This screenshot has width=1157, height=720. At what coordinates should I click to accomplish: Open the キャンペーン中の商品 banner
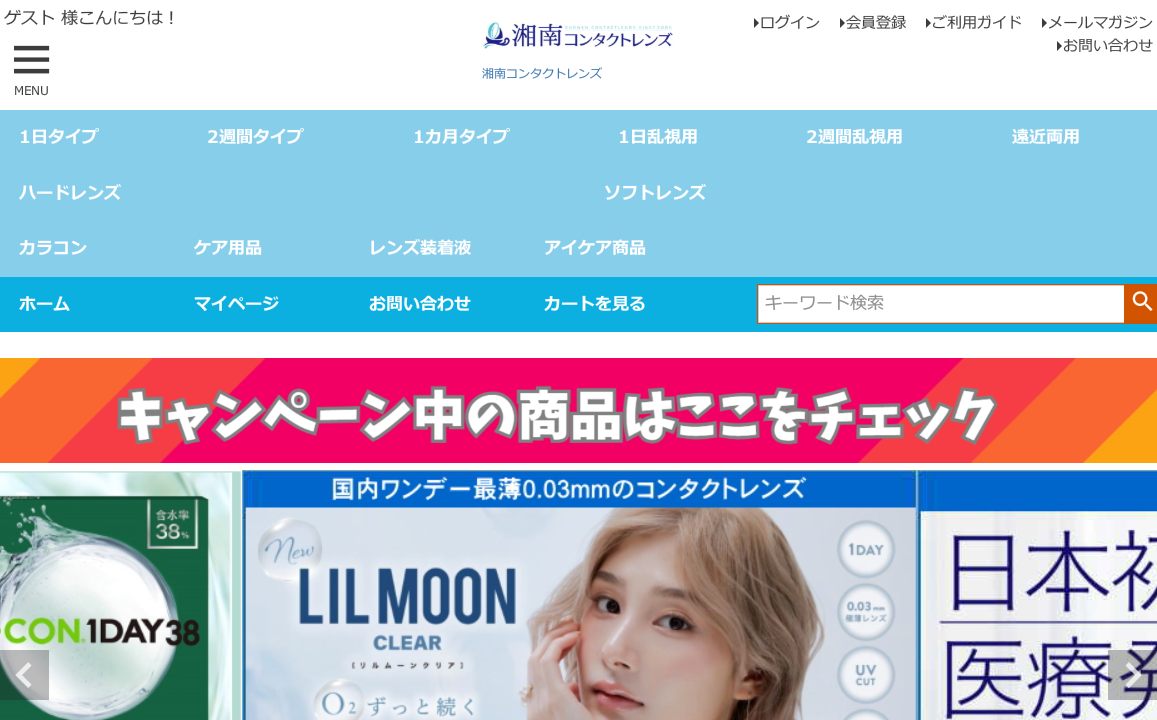pos(578,411)
